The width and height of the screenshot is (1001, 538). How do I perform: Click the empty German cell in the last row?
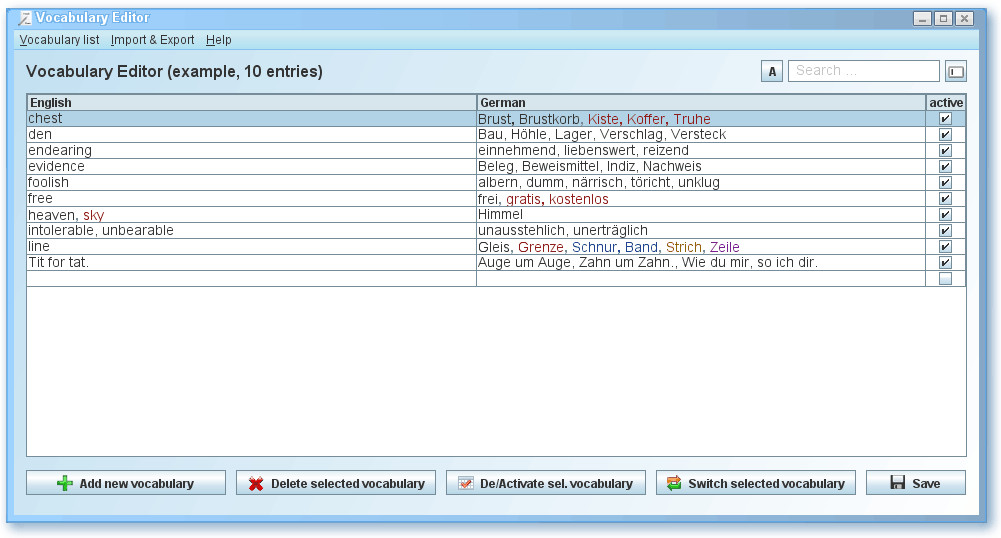701,278
